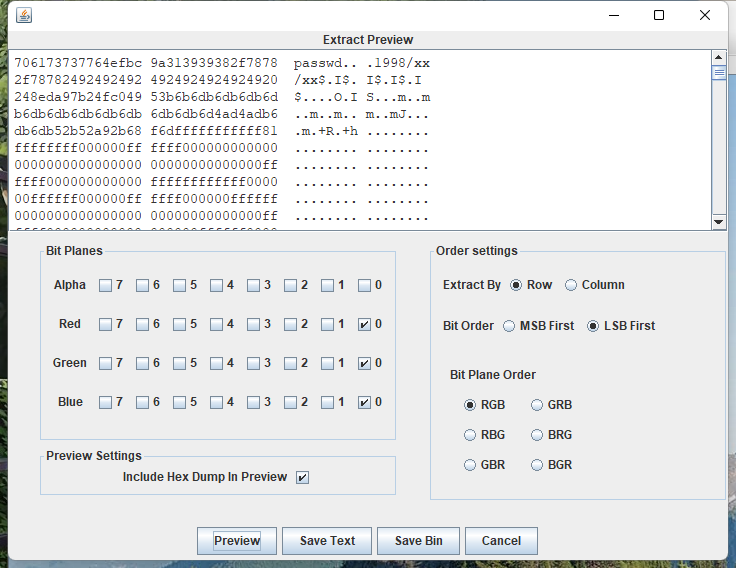Screen dimensions: 736x568
Task: Click the decoded text .1998/xx
Action: (398, 63)
